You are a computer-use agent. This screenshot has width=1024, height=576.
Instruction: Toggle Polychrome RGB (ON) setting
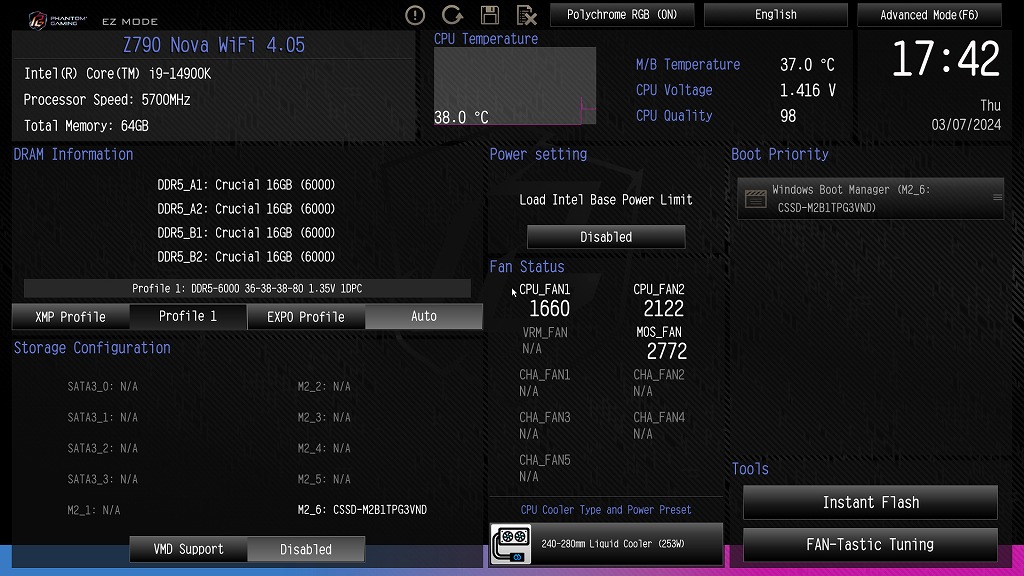(622, 14)
